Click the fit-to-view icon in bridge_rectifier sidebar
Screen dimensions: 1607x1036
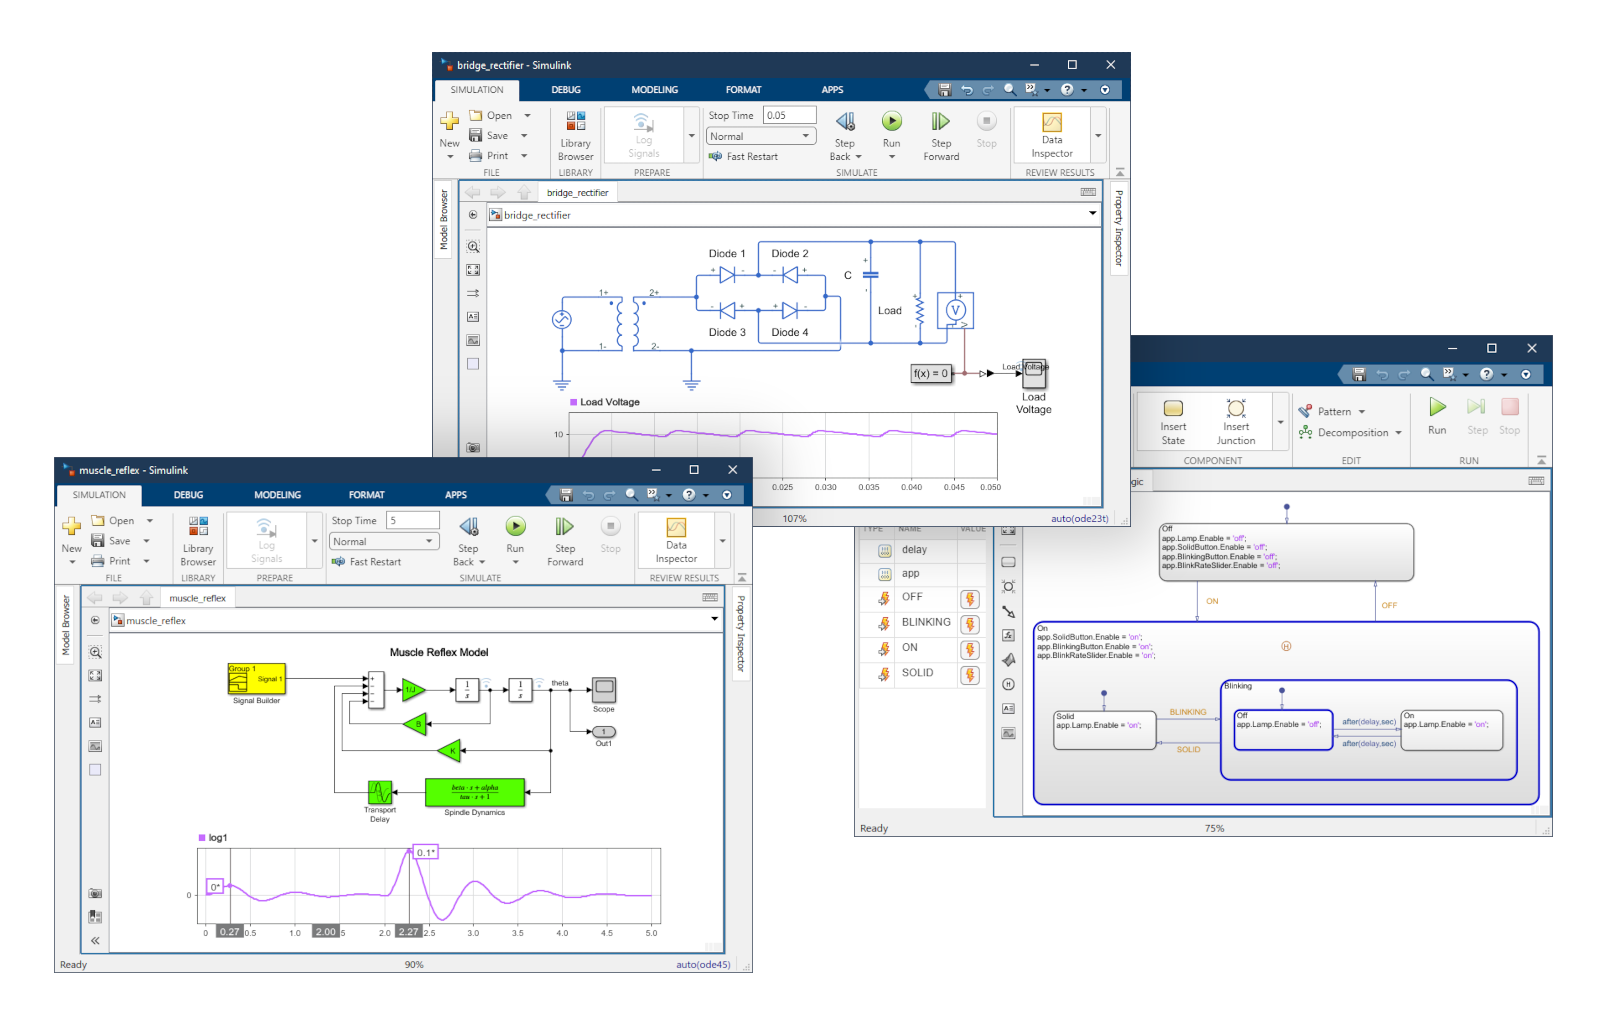tap(472, 269)
